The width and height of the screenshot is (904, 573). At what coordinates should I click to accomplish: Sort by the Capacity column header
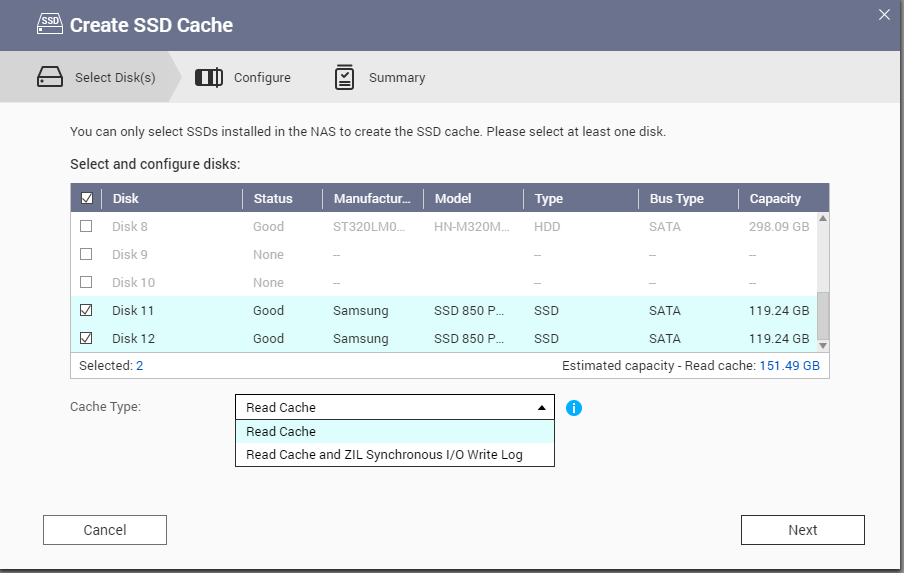(x=775, y=199)
